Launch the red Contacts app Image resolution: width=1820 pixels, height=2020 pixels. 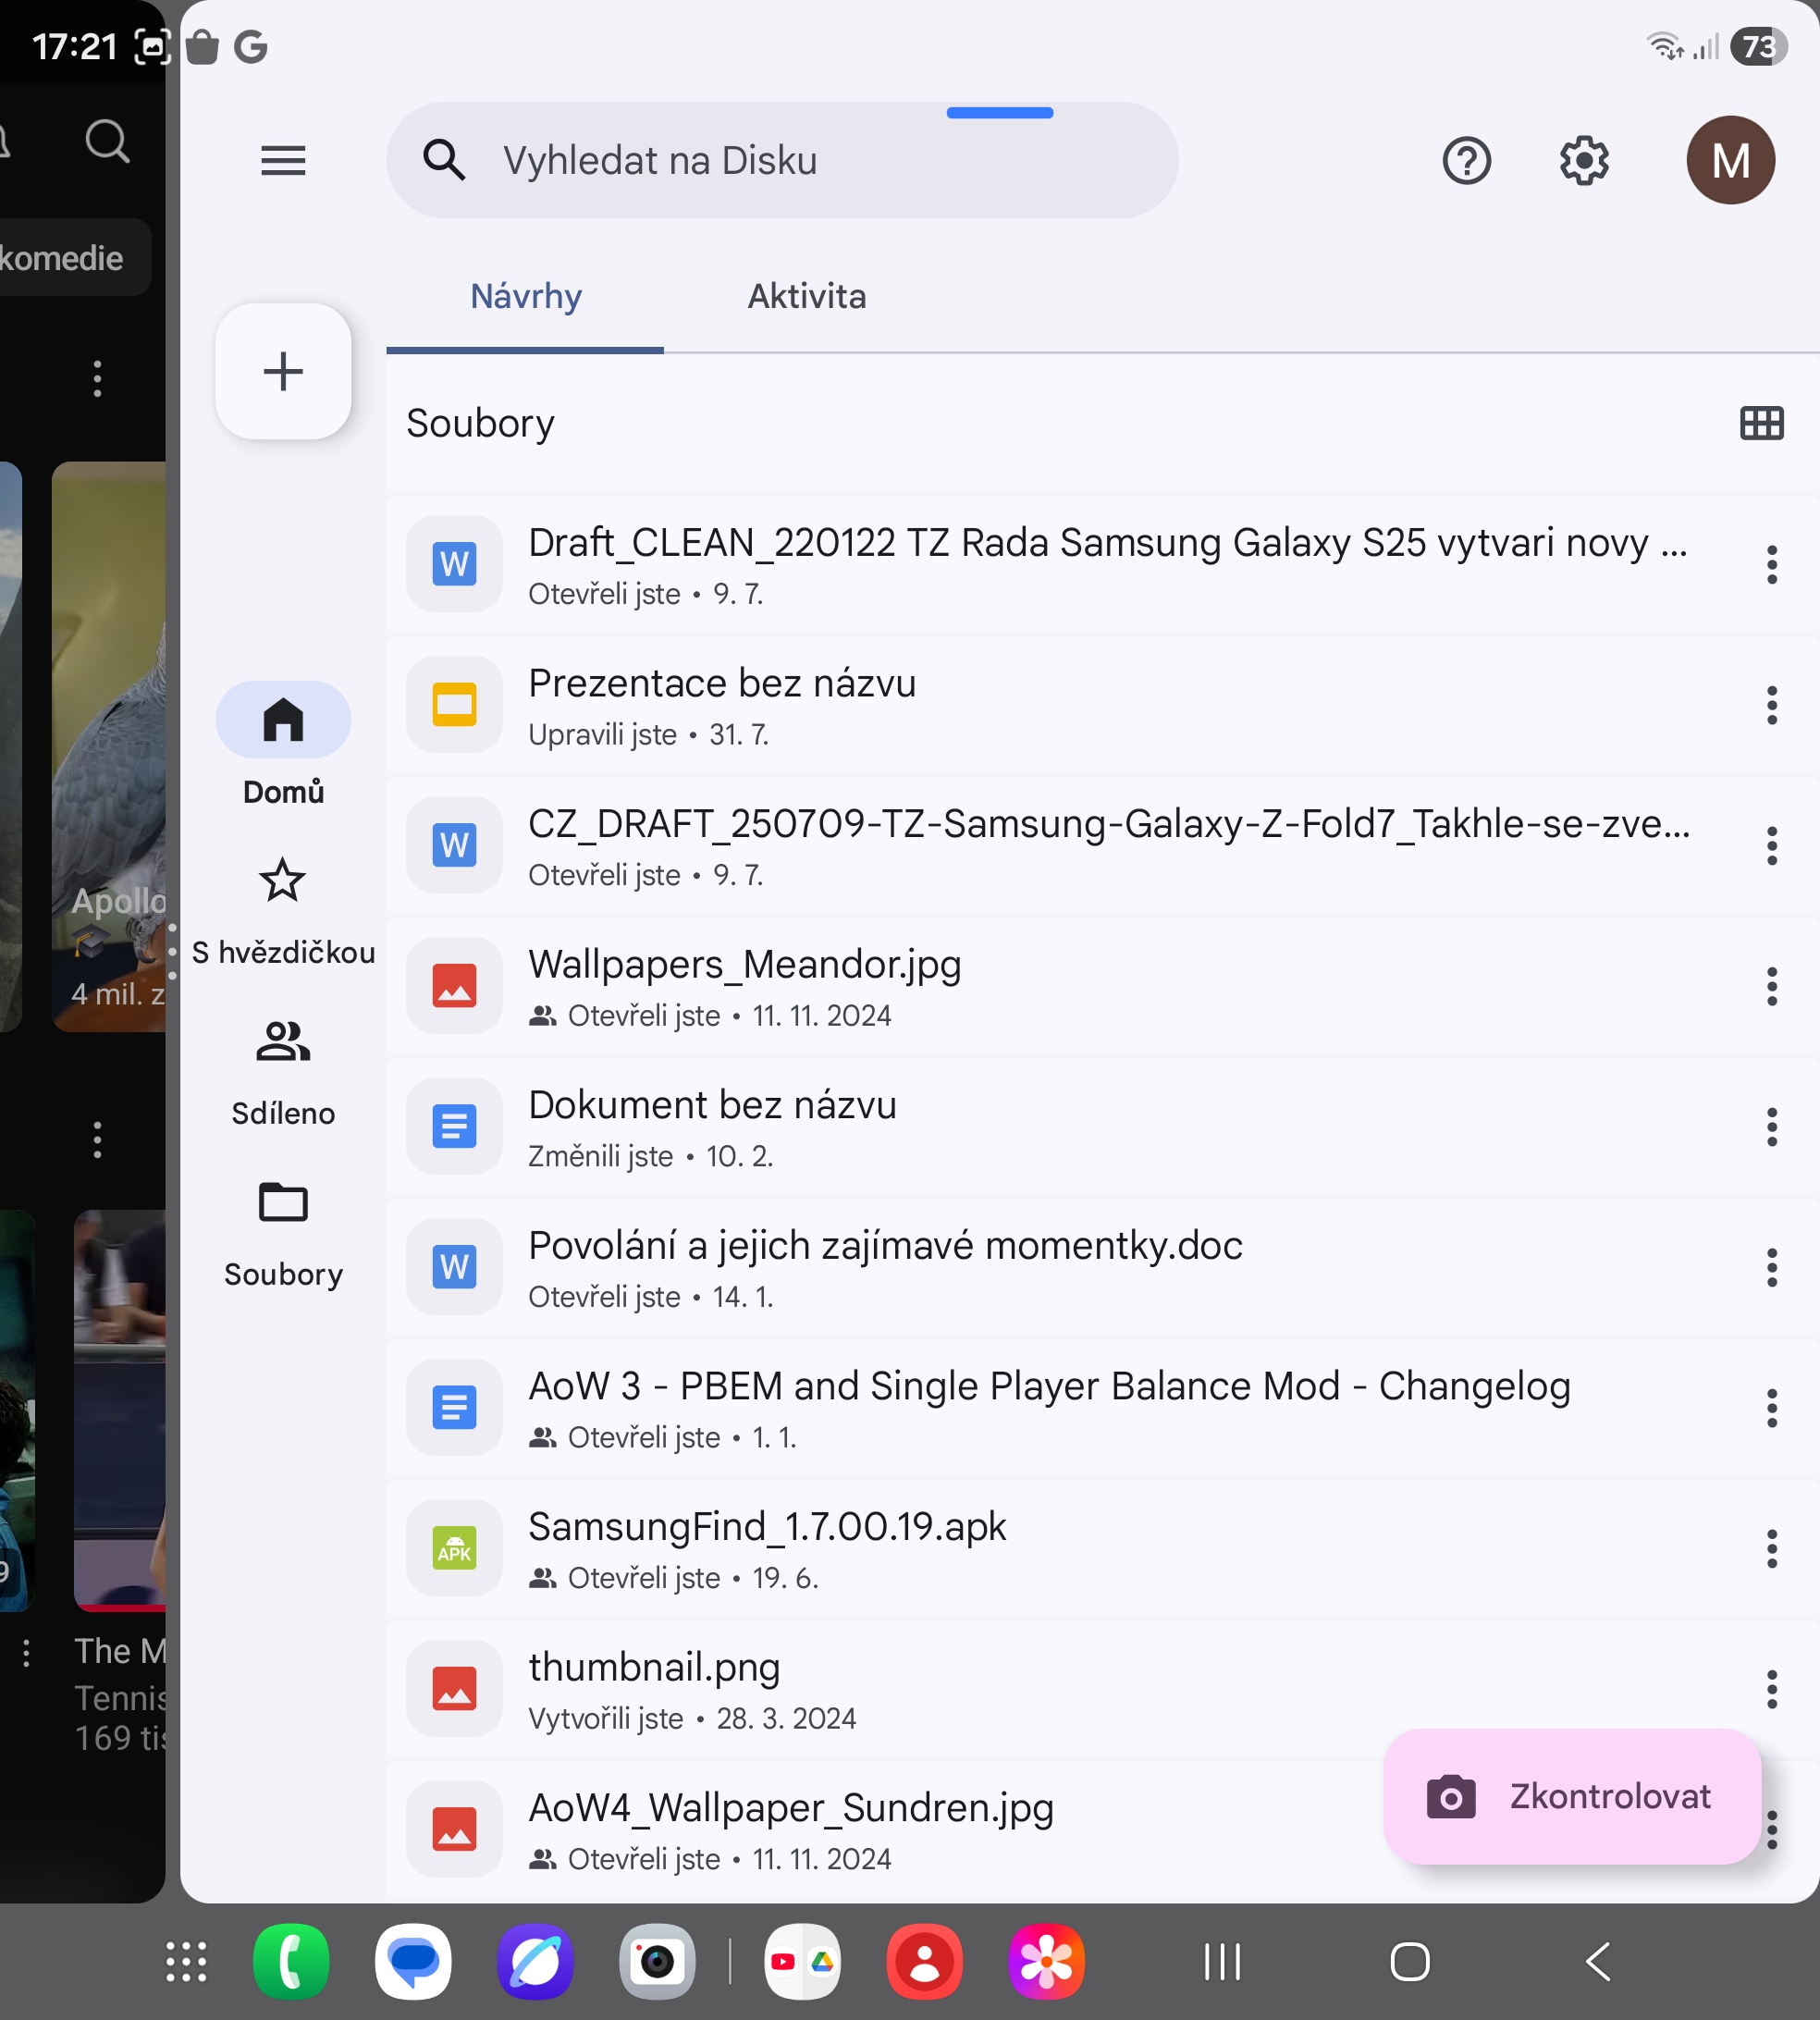(924, 1961)
